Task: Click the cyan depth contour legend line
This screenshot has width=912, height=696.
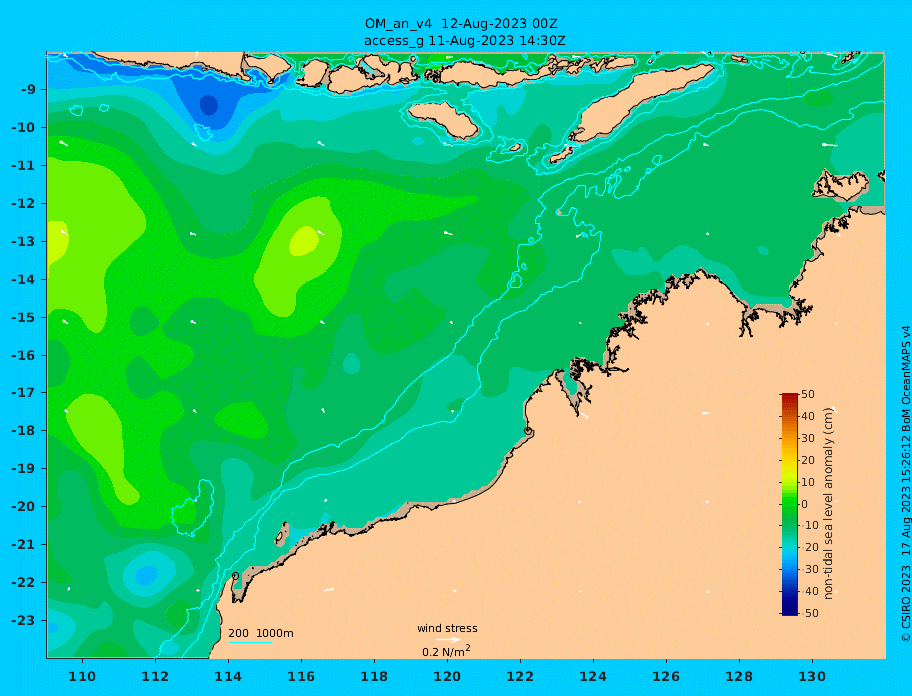Action: point(250,643)
